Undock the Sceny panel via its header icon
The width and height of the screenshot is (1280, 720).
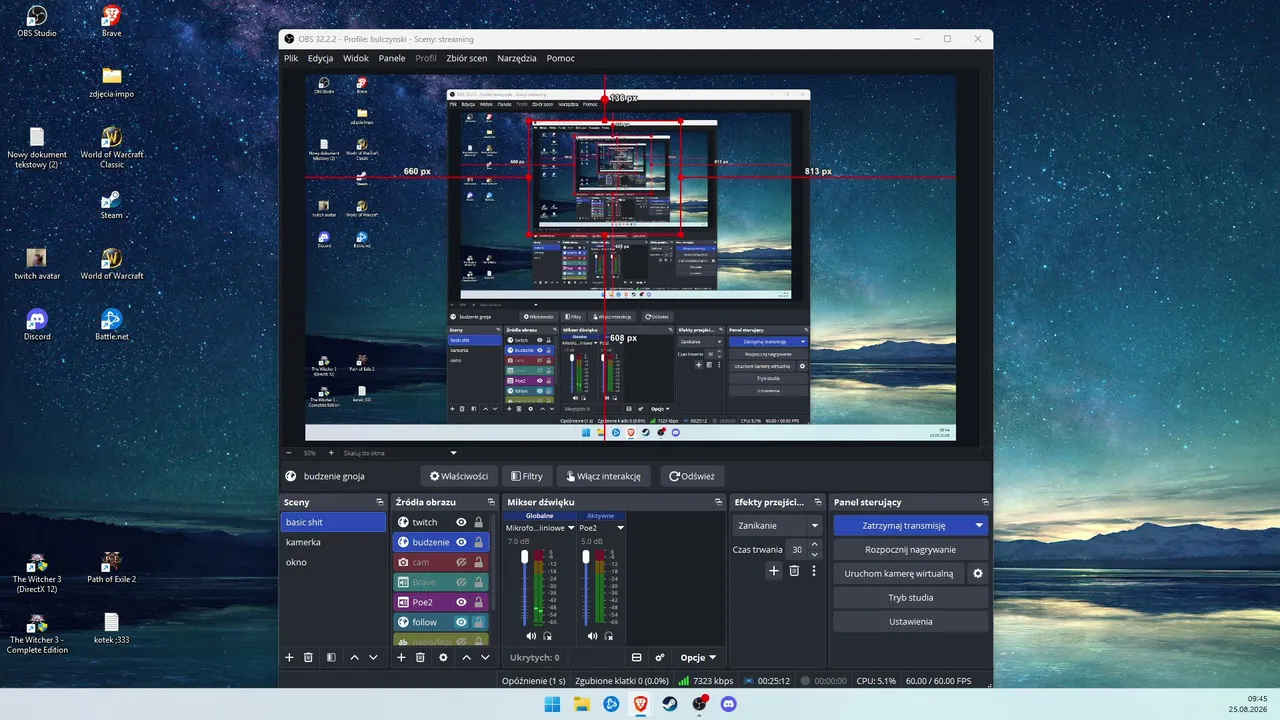[x=379, y=502]
